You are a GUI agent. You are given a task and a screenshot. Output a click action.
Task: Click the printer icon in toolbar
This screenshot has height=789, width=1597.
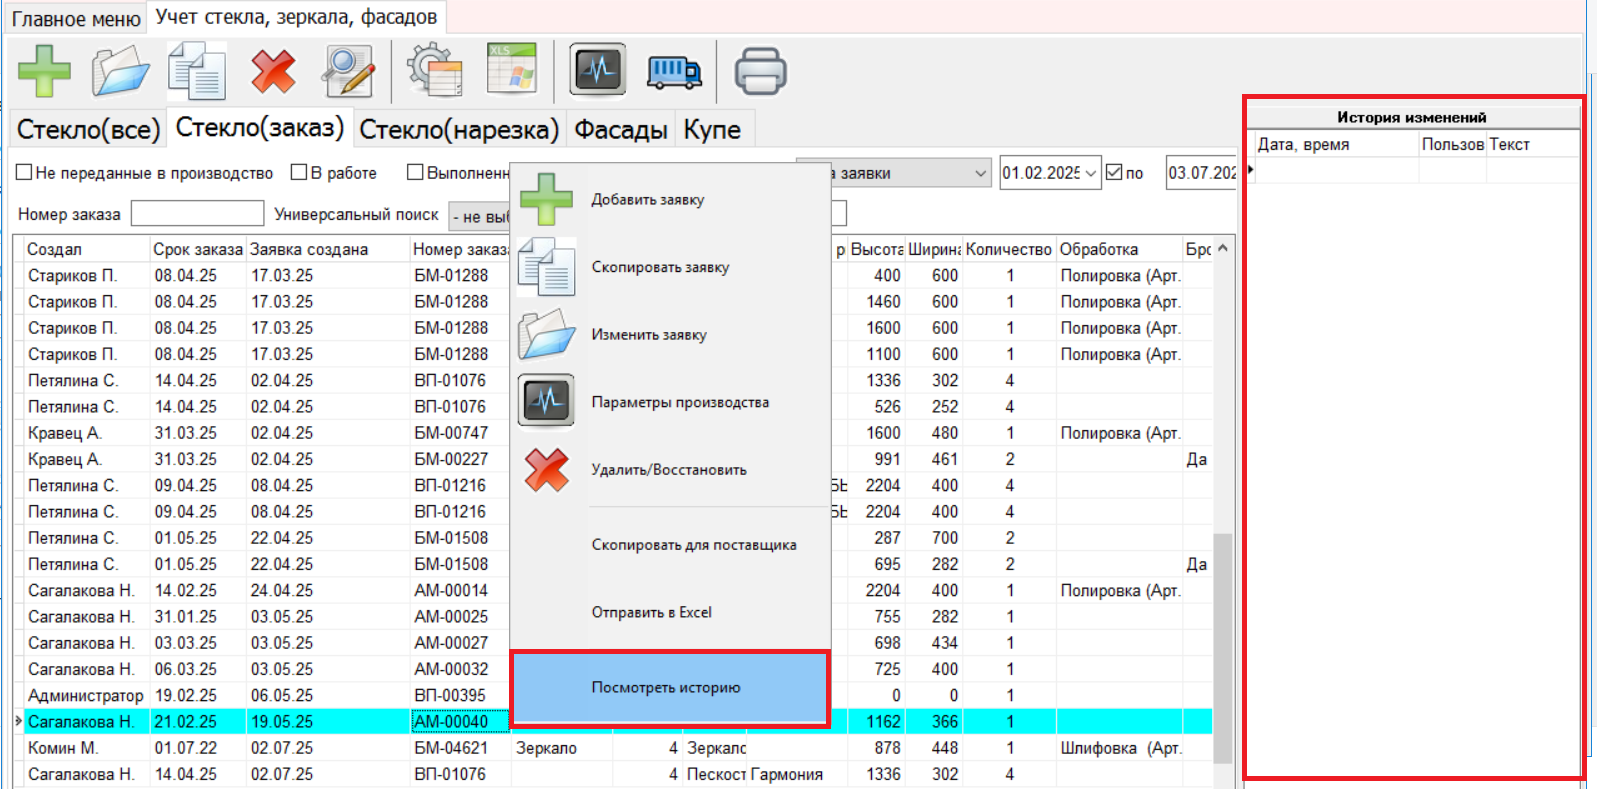tap(760, 71)
